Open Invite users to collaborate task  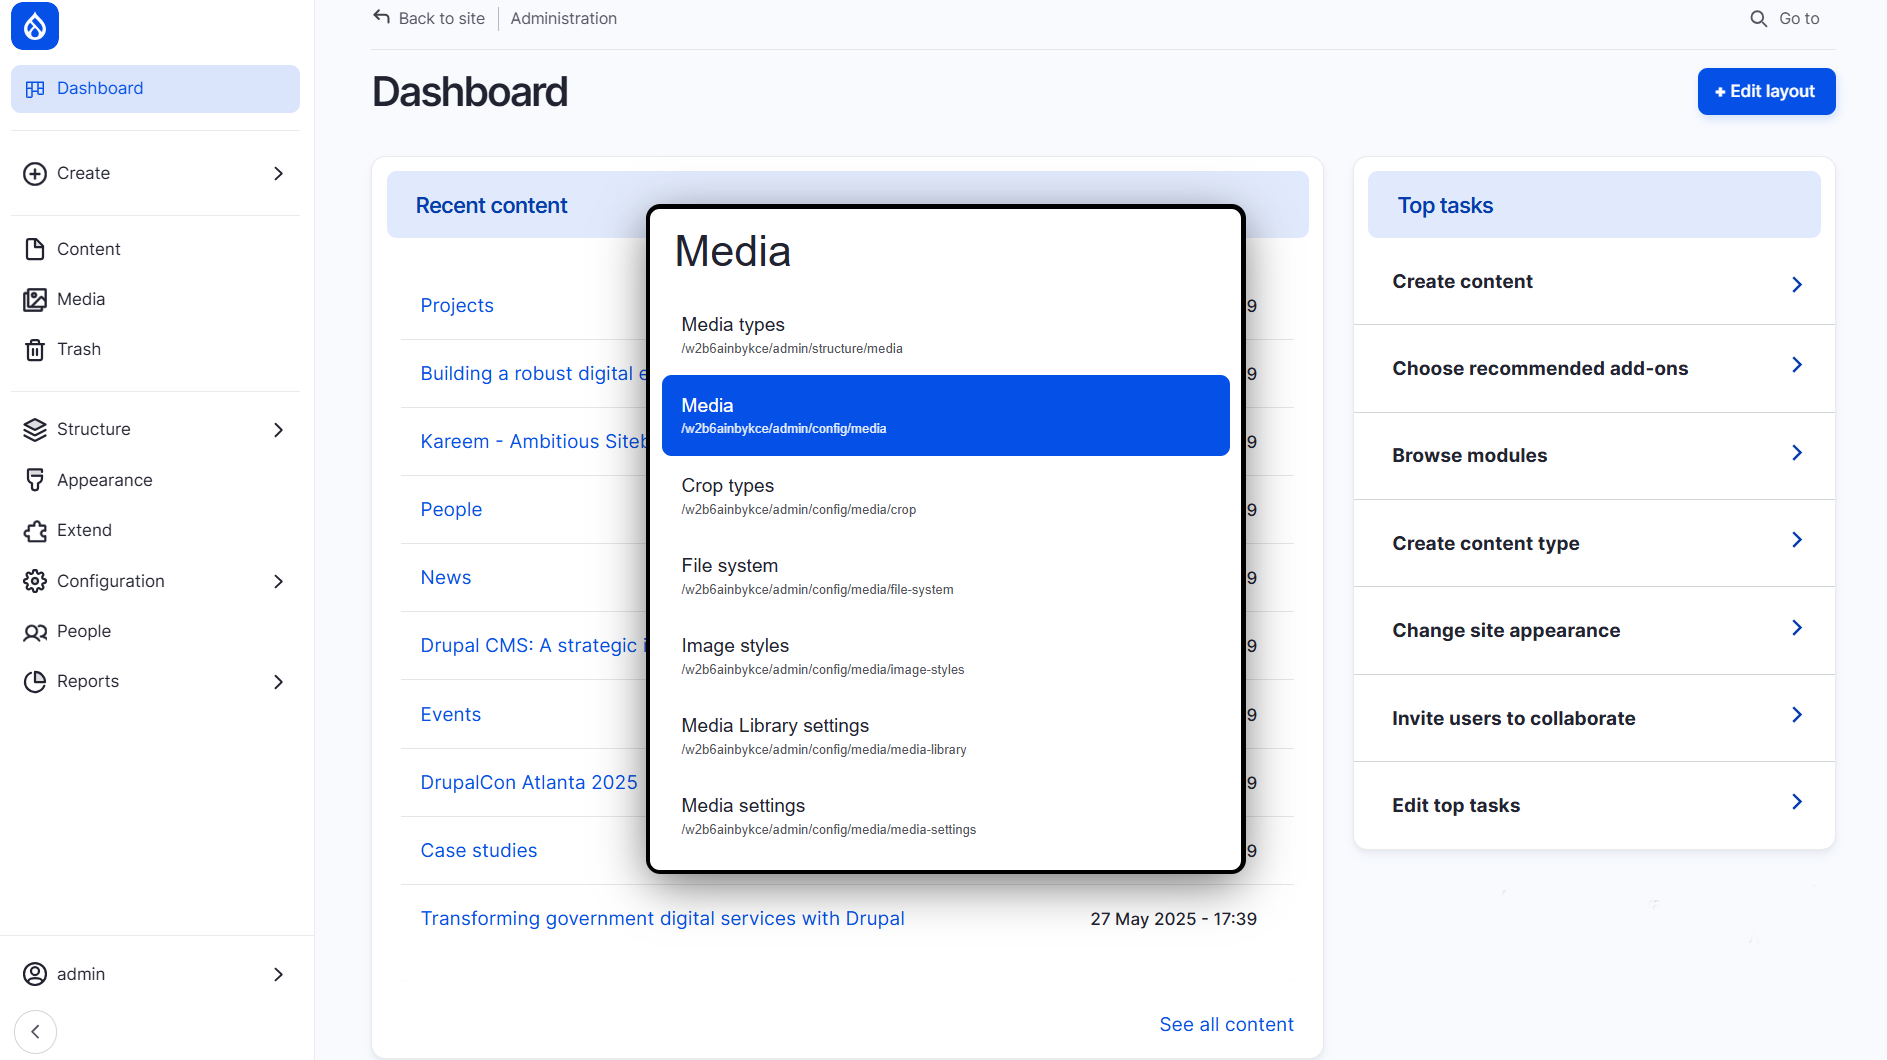(x=1594, y=718)
